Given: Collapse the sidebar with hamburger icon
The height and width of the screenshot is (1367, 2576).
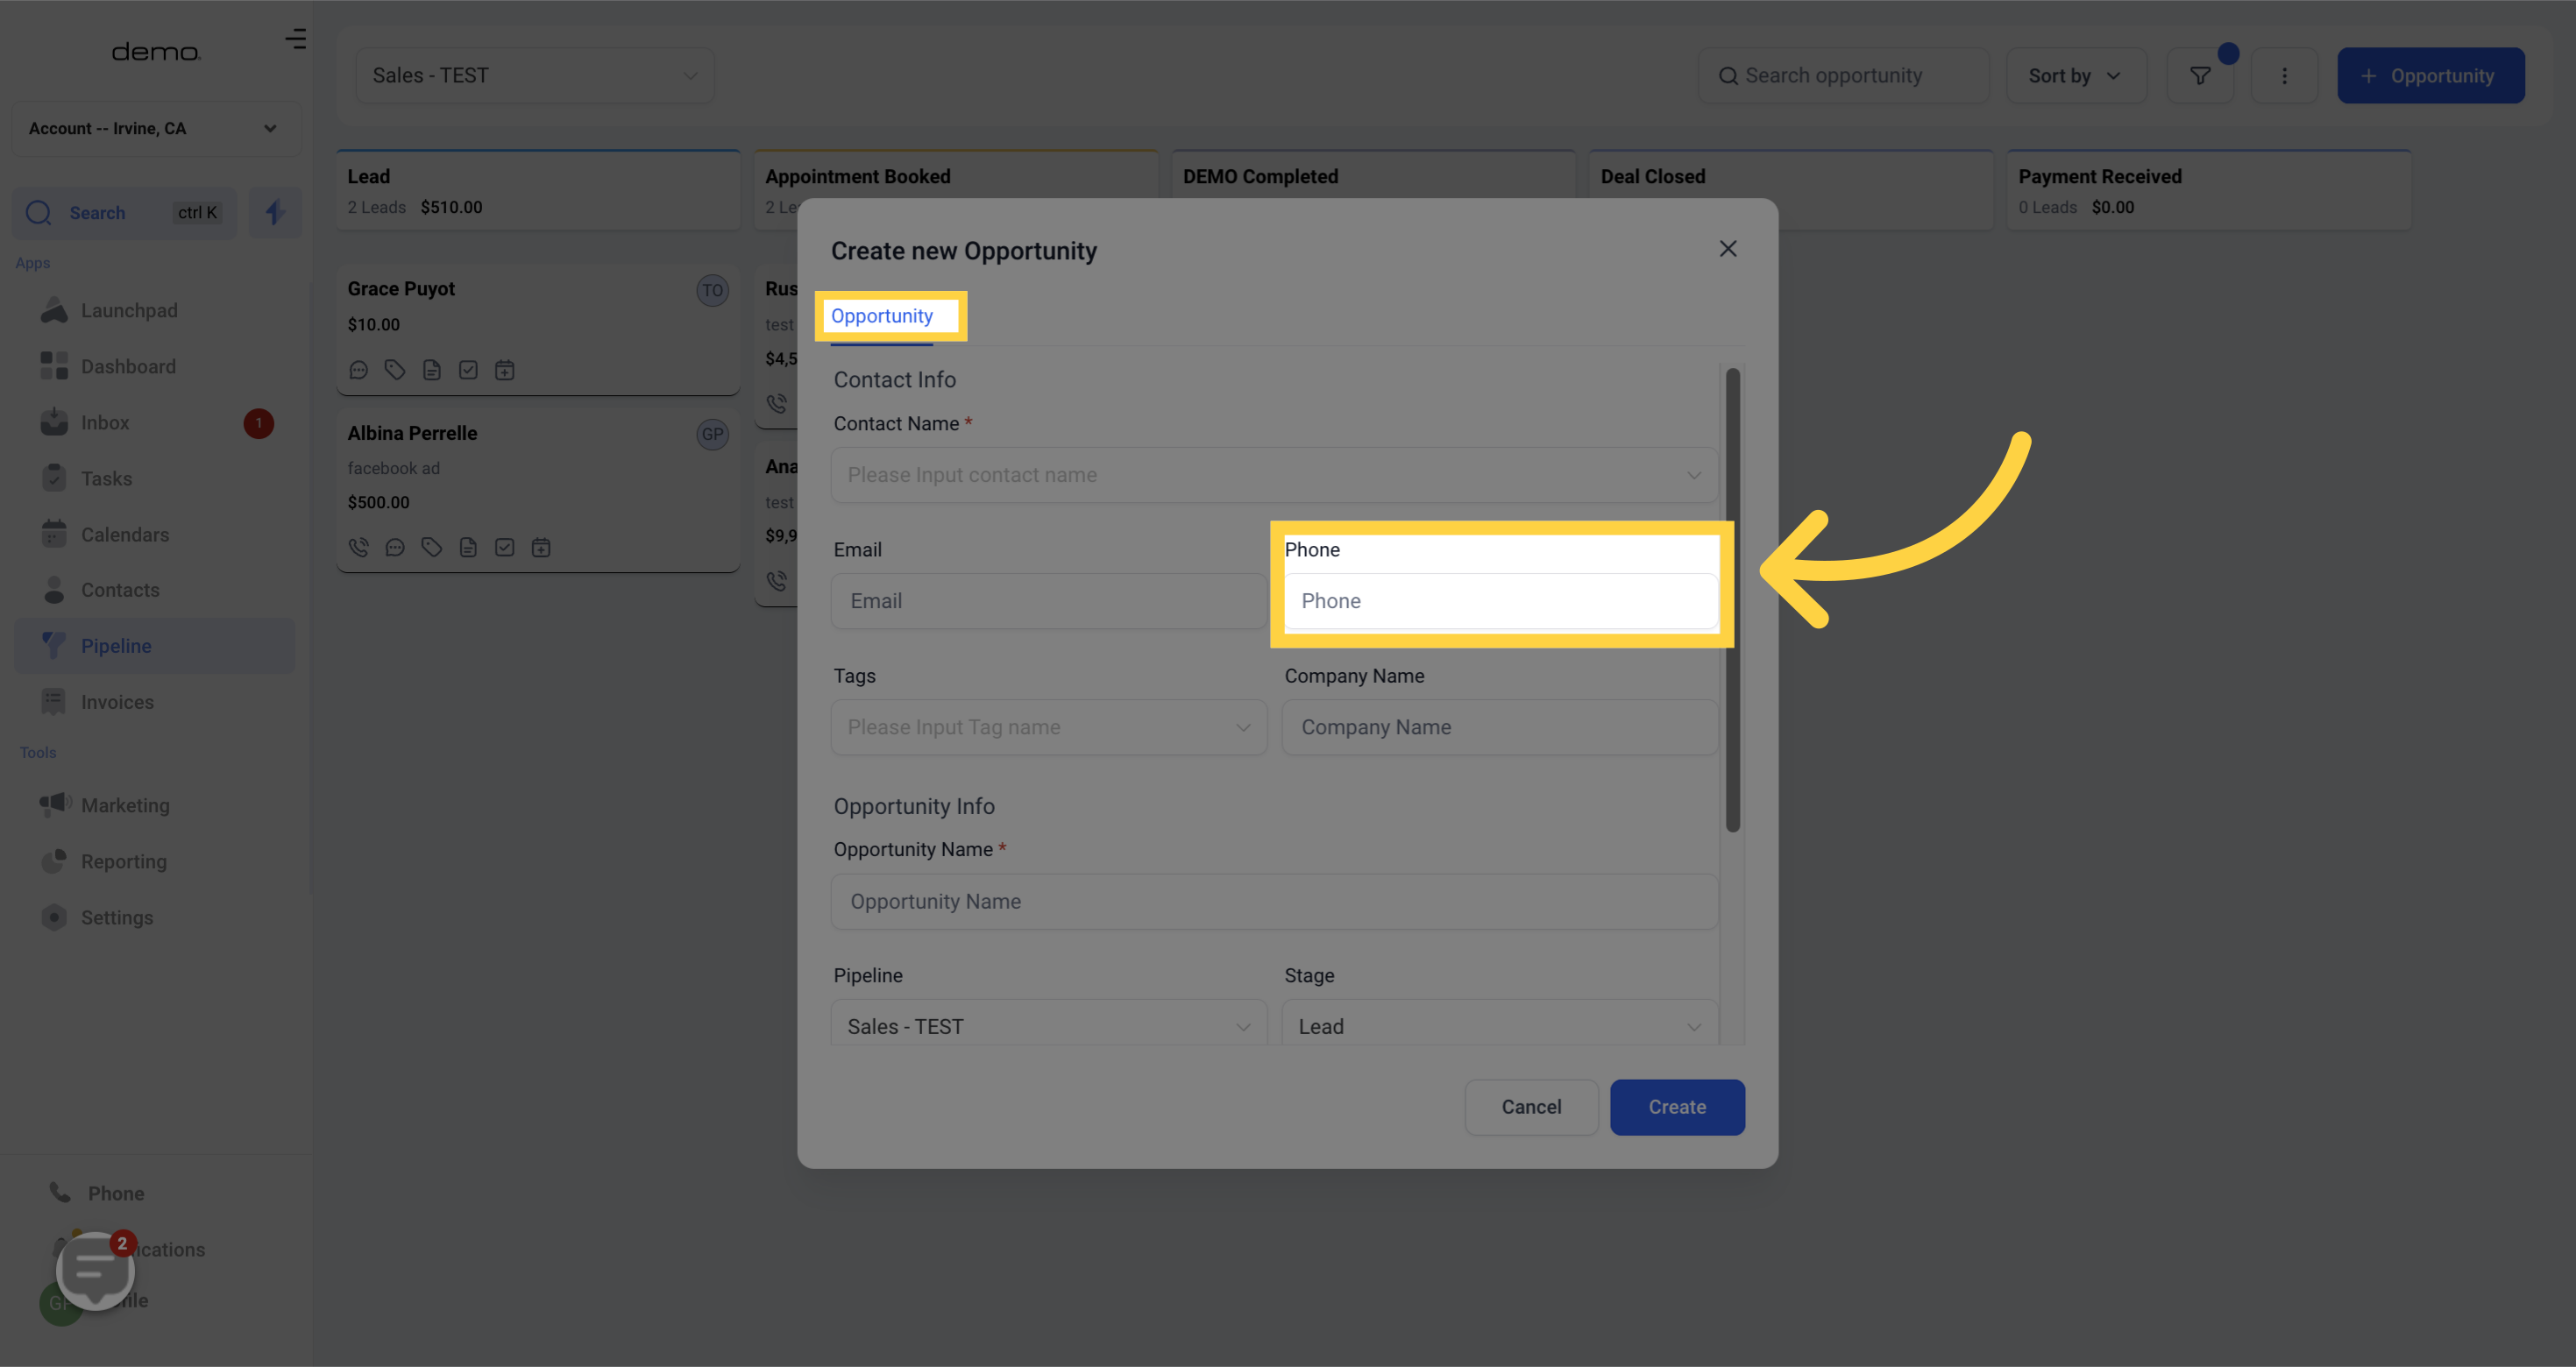Looking at the screenshot, I should coord(295,39).
